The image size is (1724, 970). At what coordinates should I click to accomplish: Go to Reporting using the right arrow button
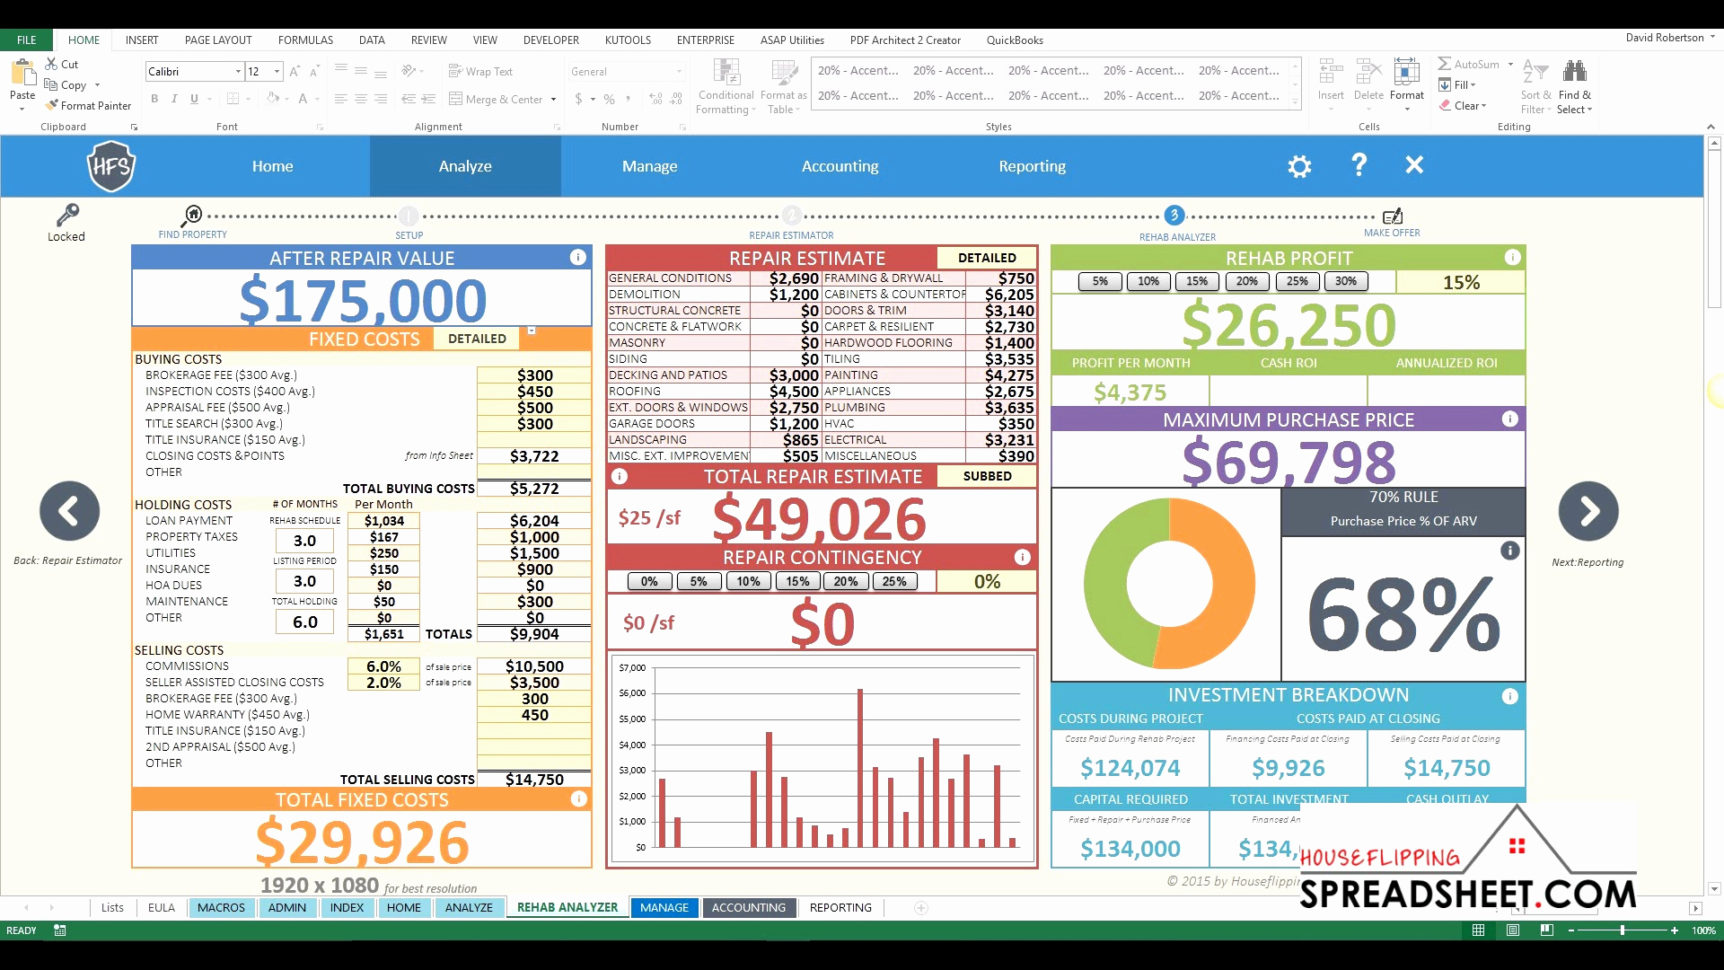pos(1588,512)
